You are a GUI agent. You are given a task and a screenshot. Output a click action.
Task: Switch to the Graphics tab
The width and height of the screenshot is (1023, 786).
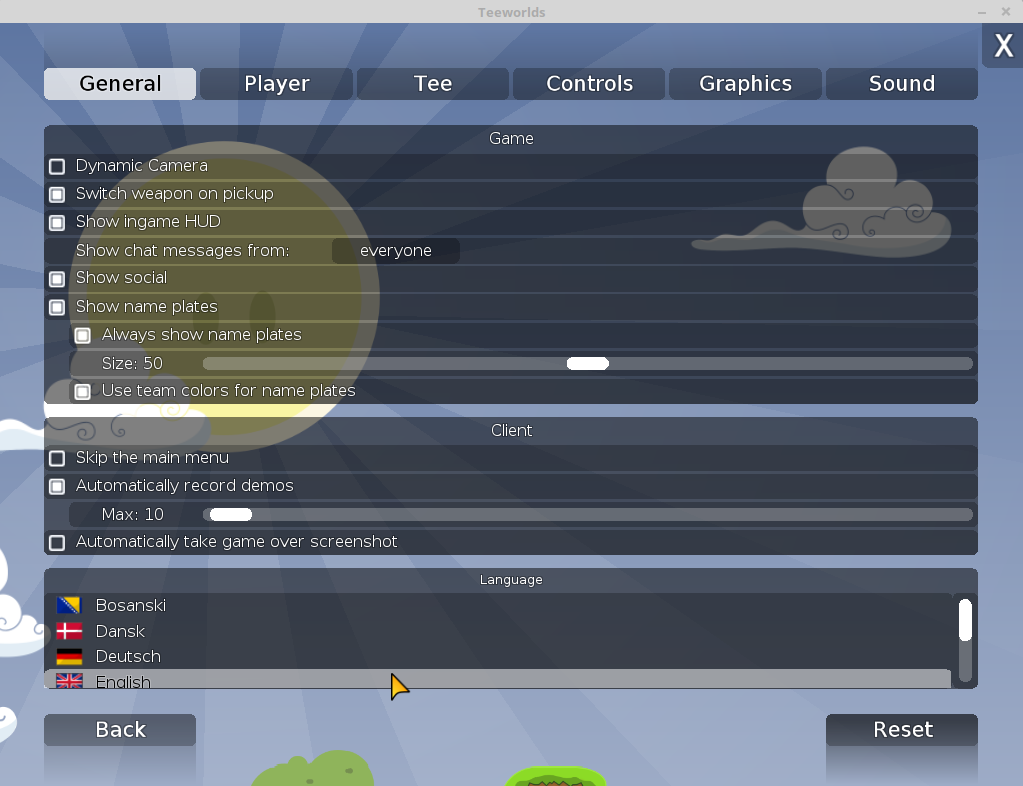coord(745,84)
